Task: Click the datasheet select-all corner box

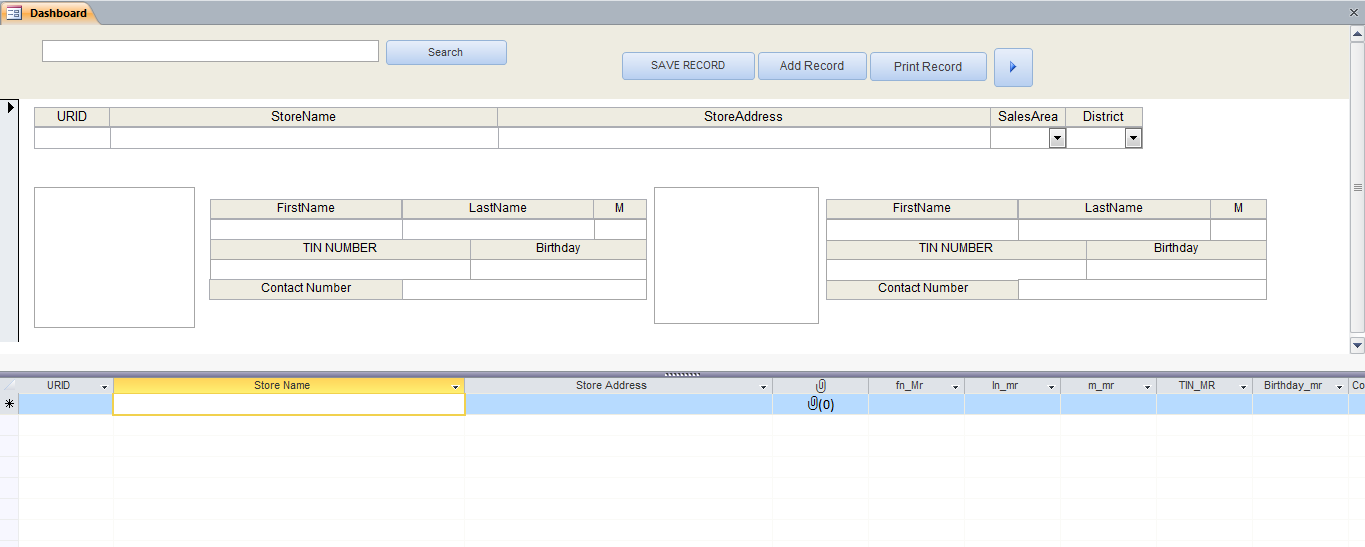Action: coord(9,385)
